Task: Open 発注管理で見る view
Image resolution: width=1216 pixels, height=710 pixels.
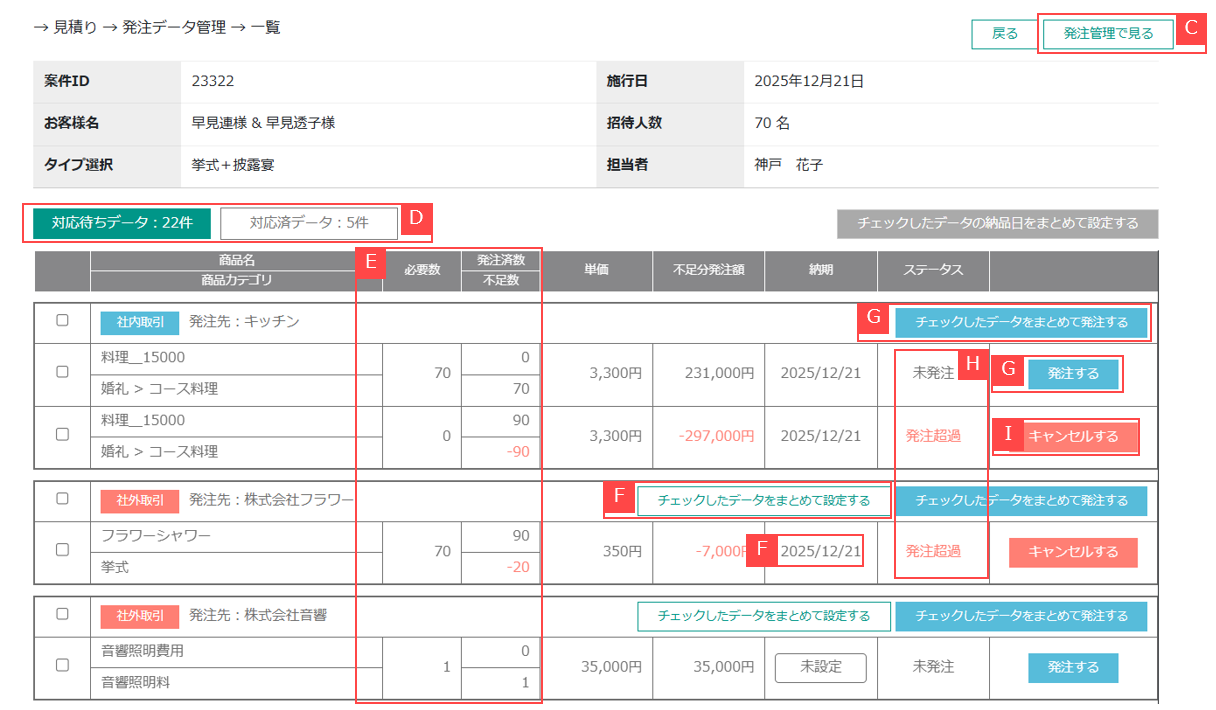Action: (x=1108, y=34)
